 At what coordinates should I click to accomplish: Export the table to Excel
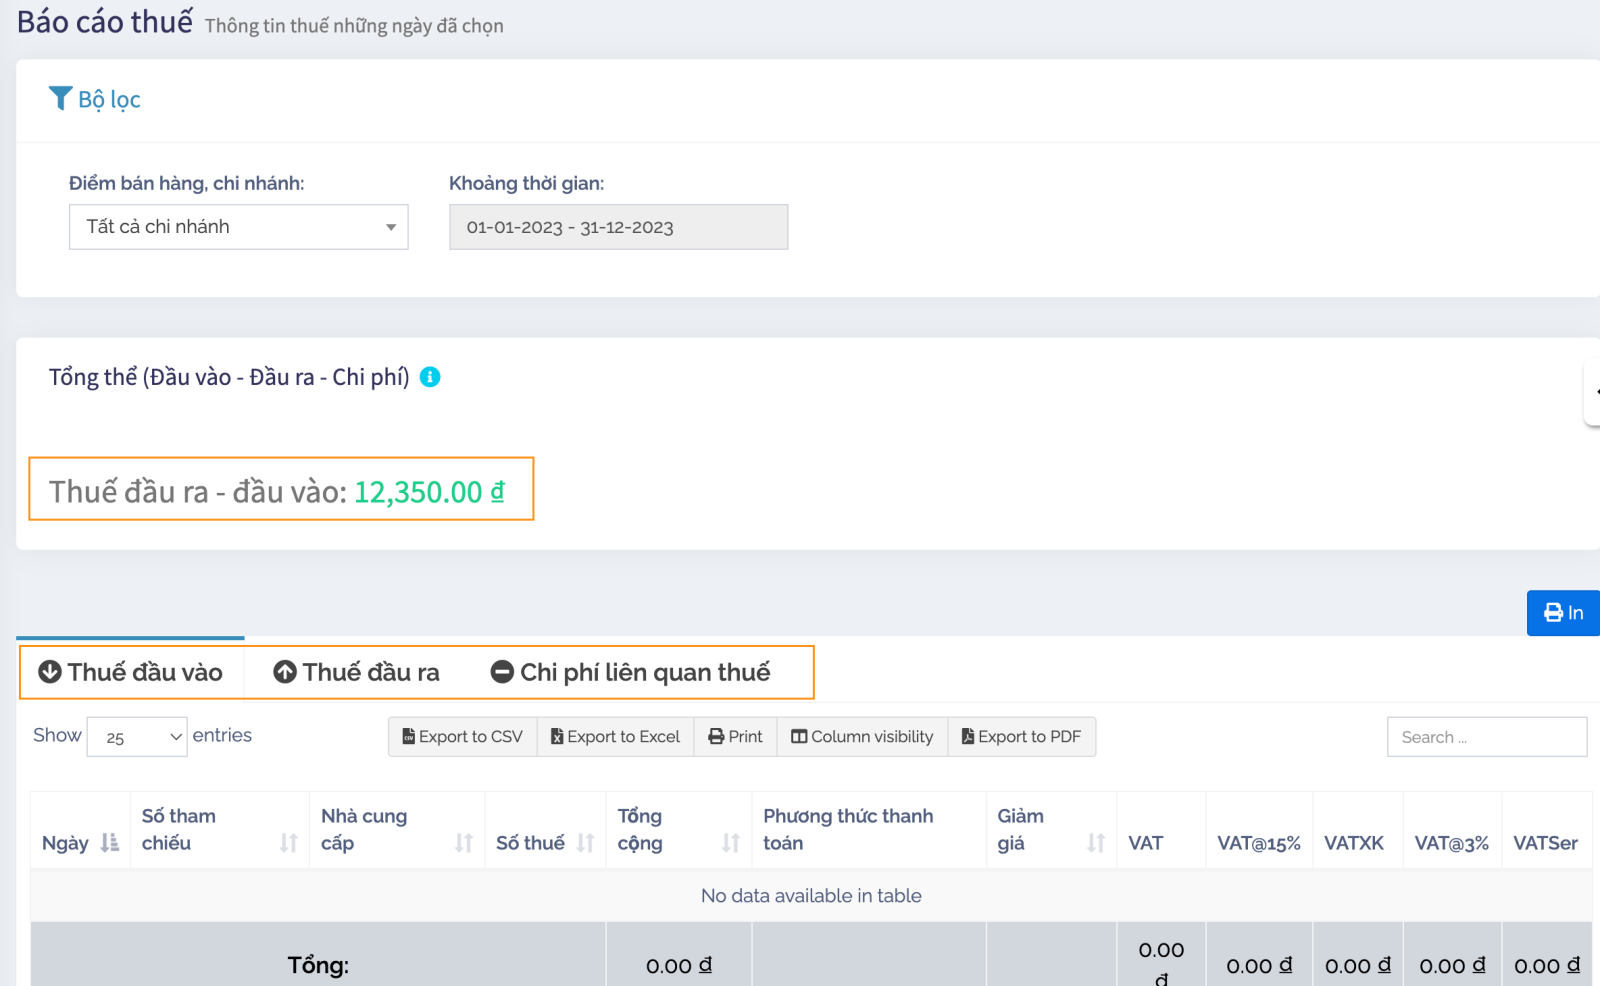pos(615,737)
